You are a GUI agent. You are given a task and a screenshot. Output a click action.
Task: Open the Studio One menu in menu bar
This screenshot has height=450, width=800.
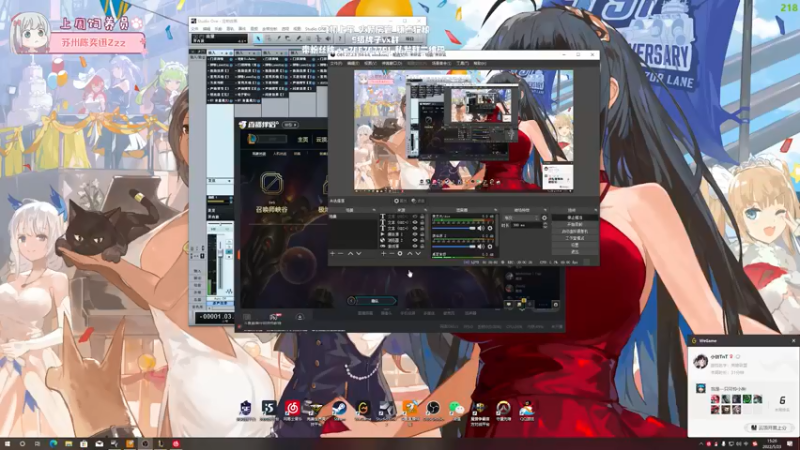click(x=313, y=29)
